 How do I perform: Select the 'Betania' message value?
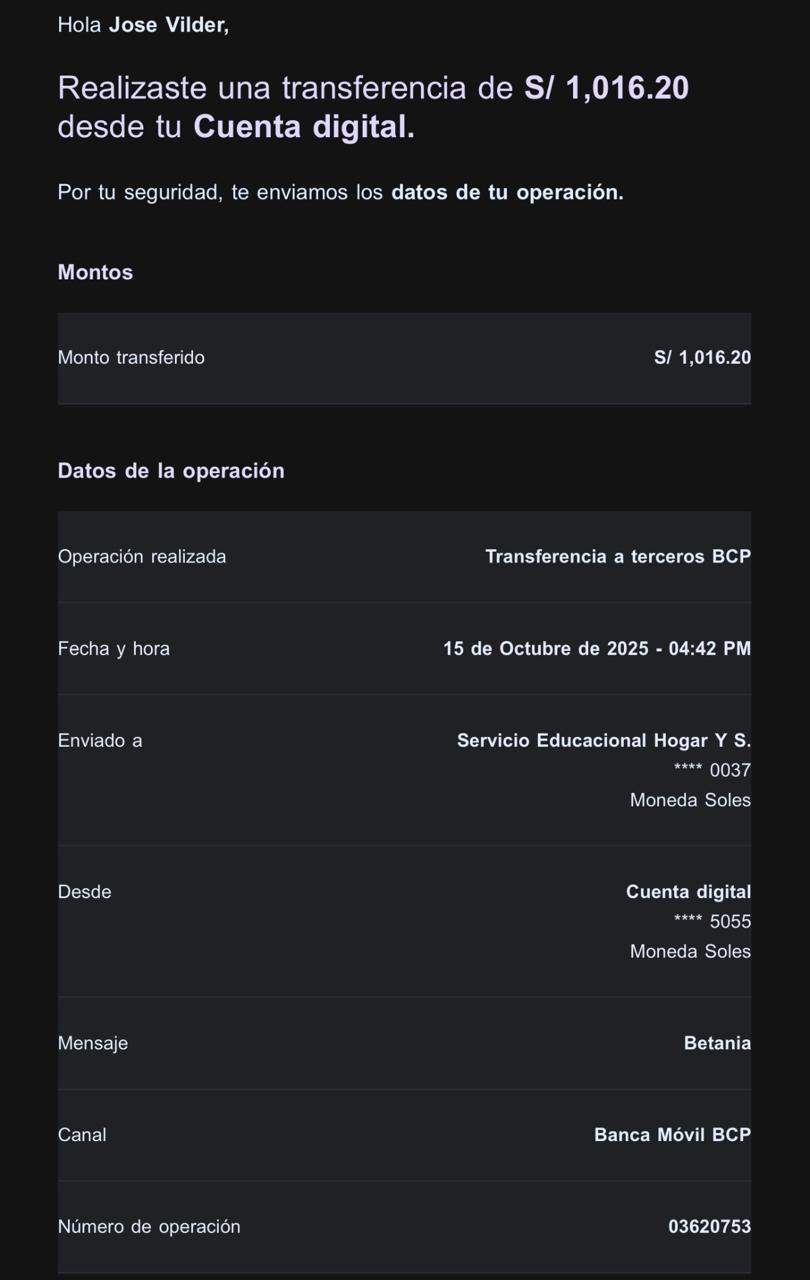pos(717,1044)
